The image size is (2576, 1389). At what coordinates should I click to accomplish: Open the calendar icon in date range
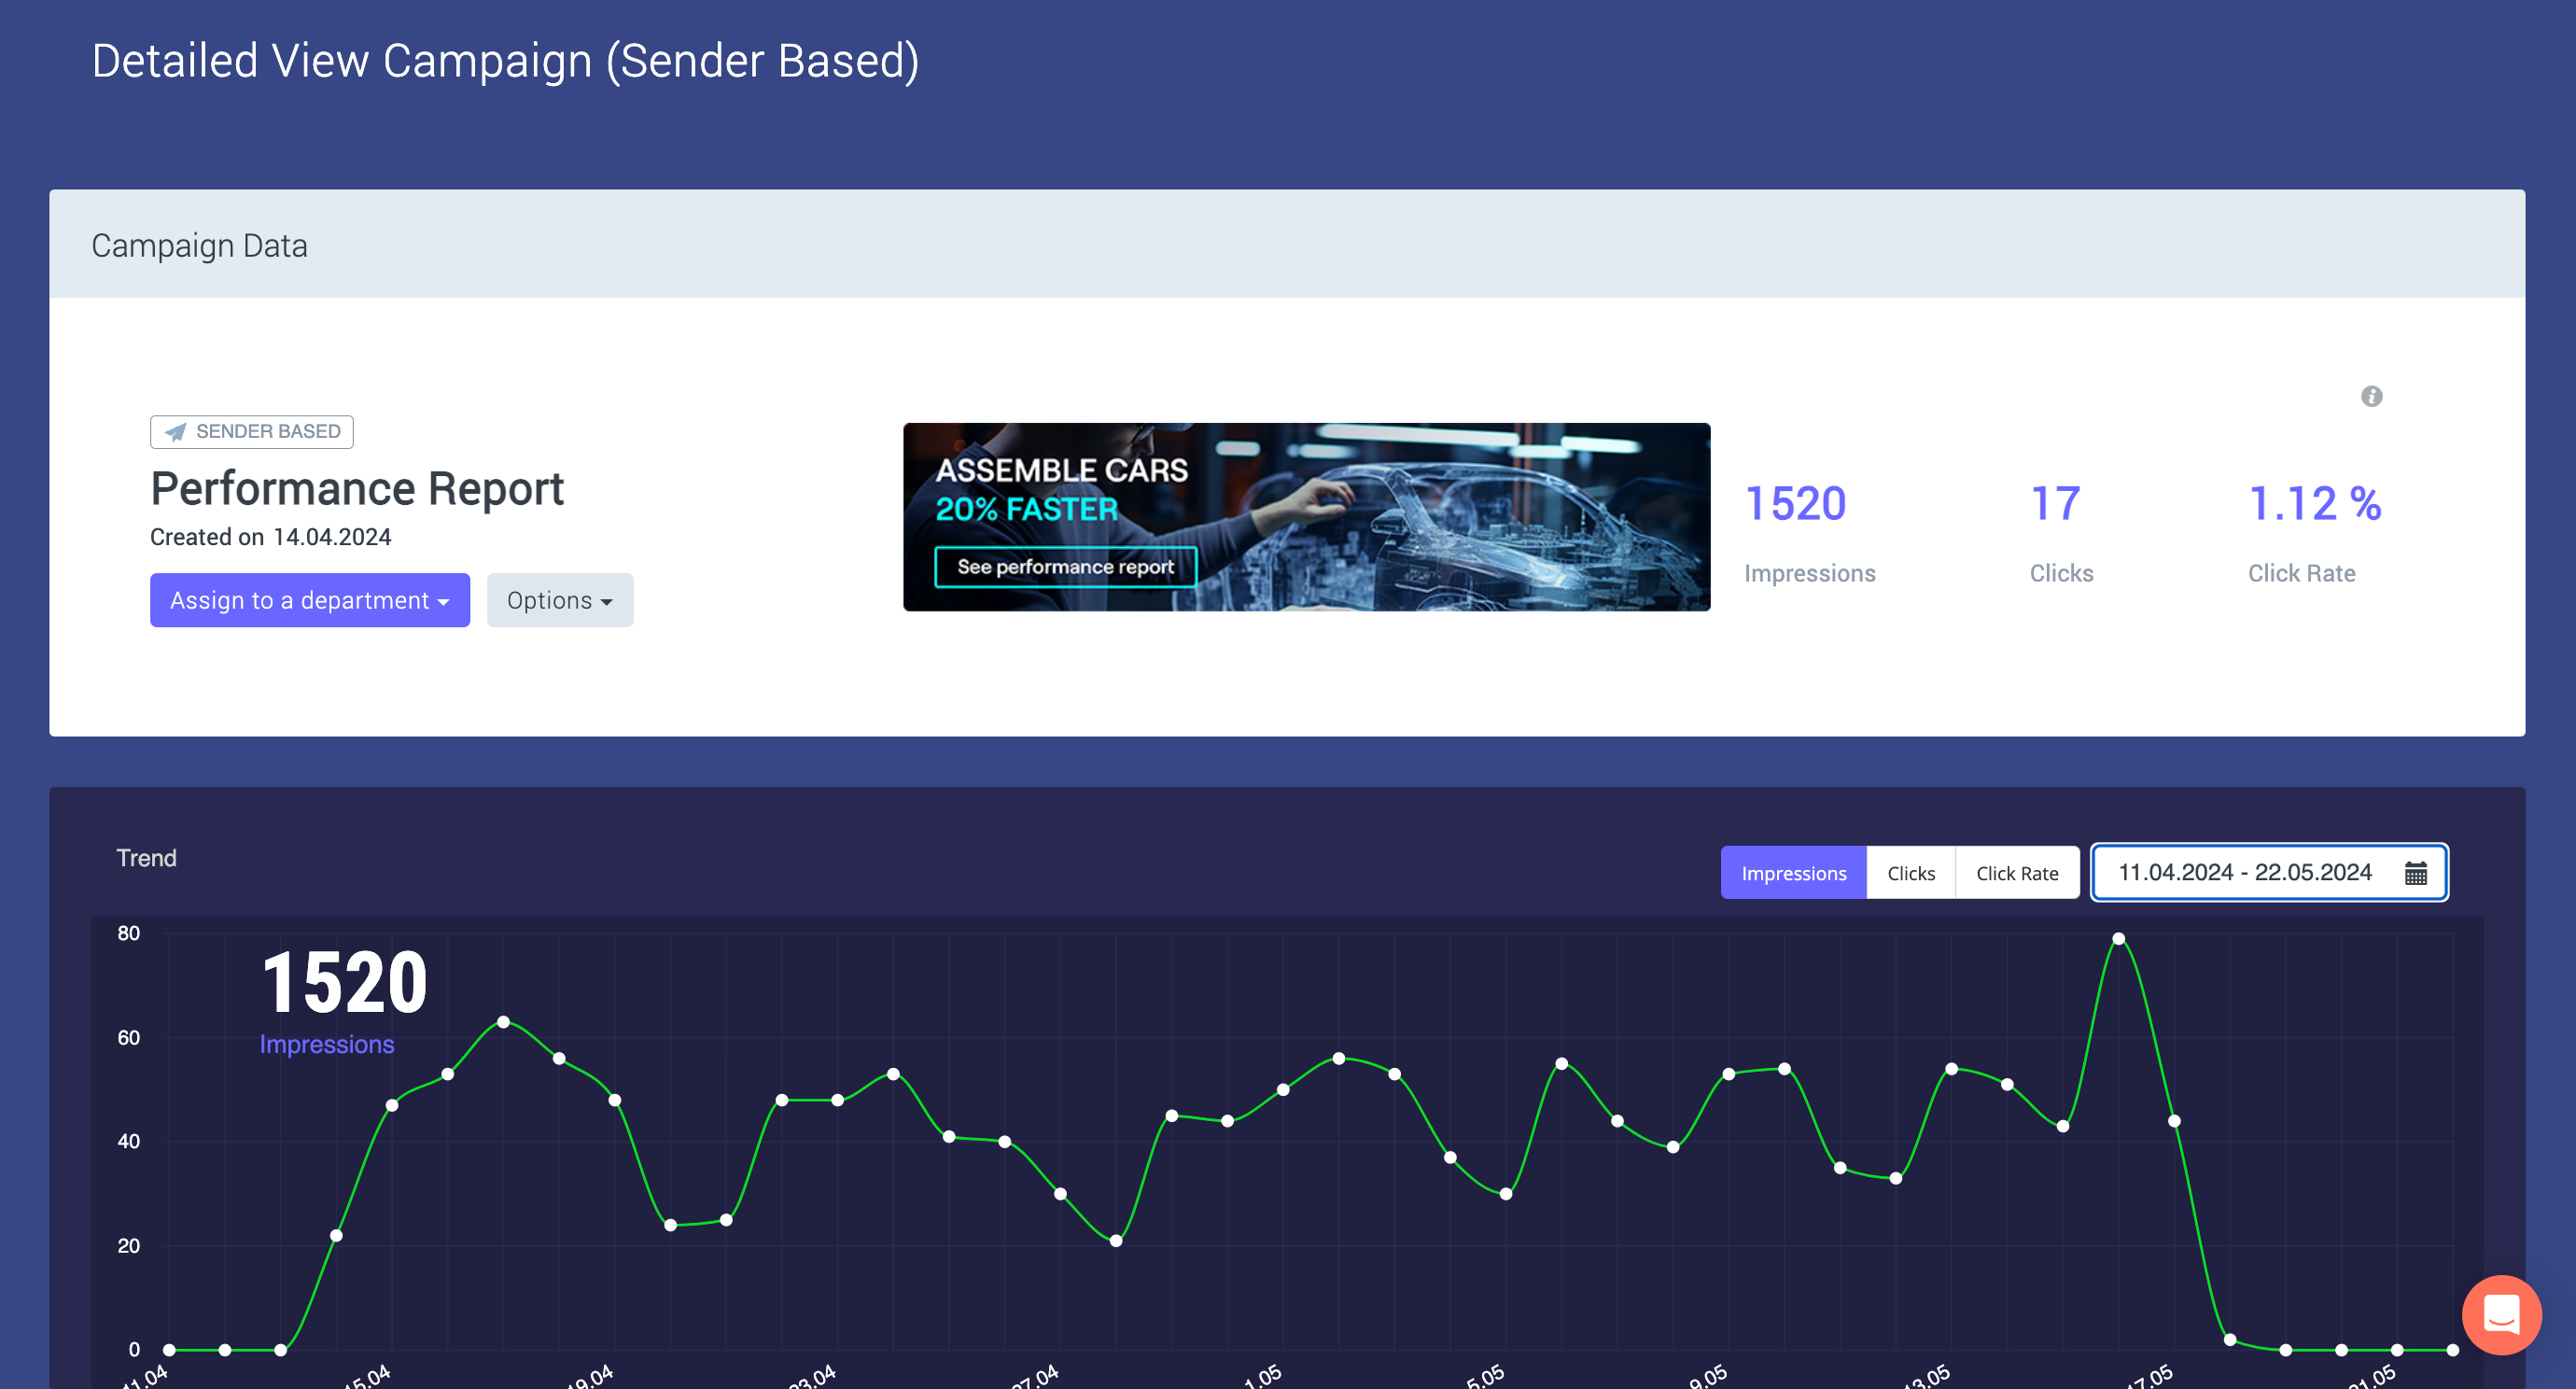(2415, 873)
